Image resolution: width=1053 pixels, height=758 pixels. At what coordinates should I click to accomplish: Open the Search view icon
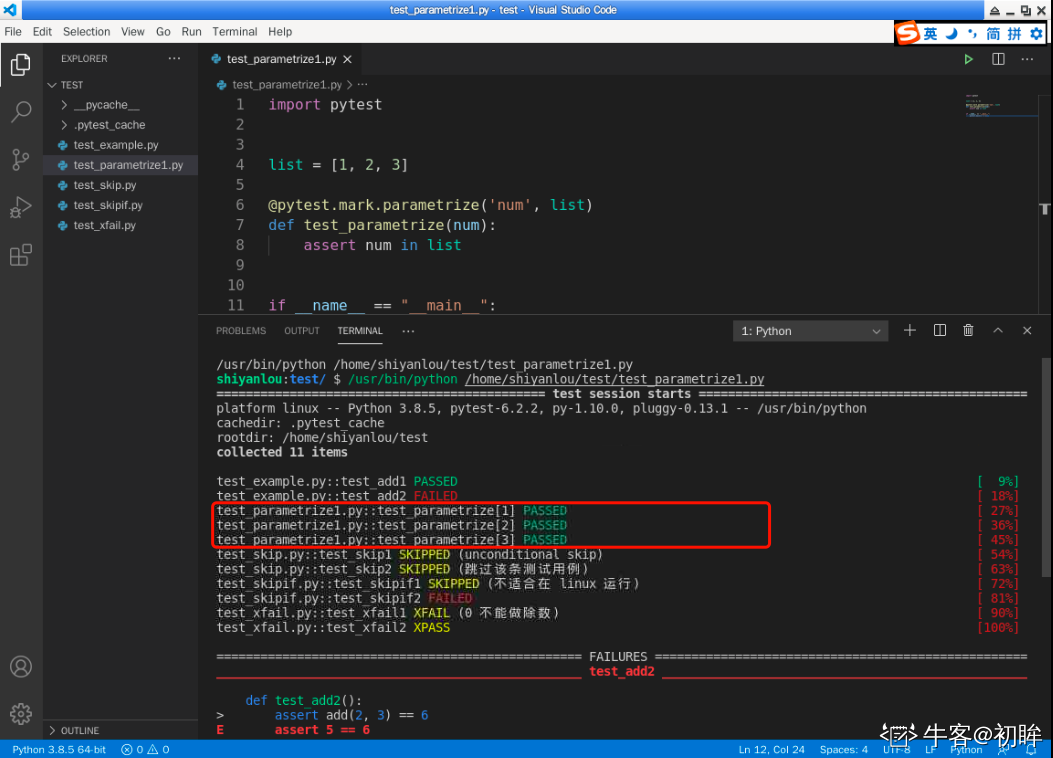21,112
